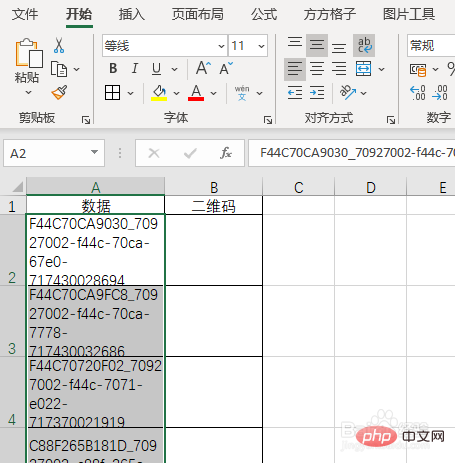Click the Insert Function fx button
The height and width of the screenshot is (469, 455).
tap(226, 153)
